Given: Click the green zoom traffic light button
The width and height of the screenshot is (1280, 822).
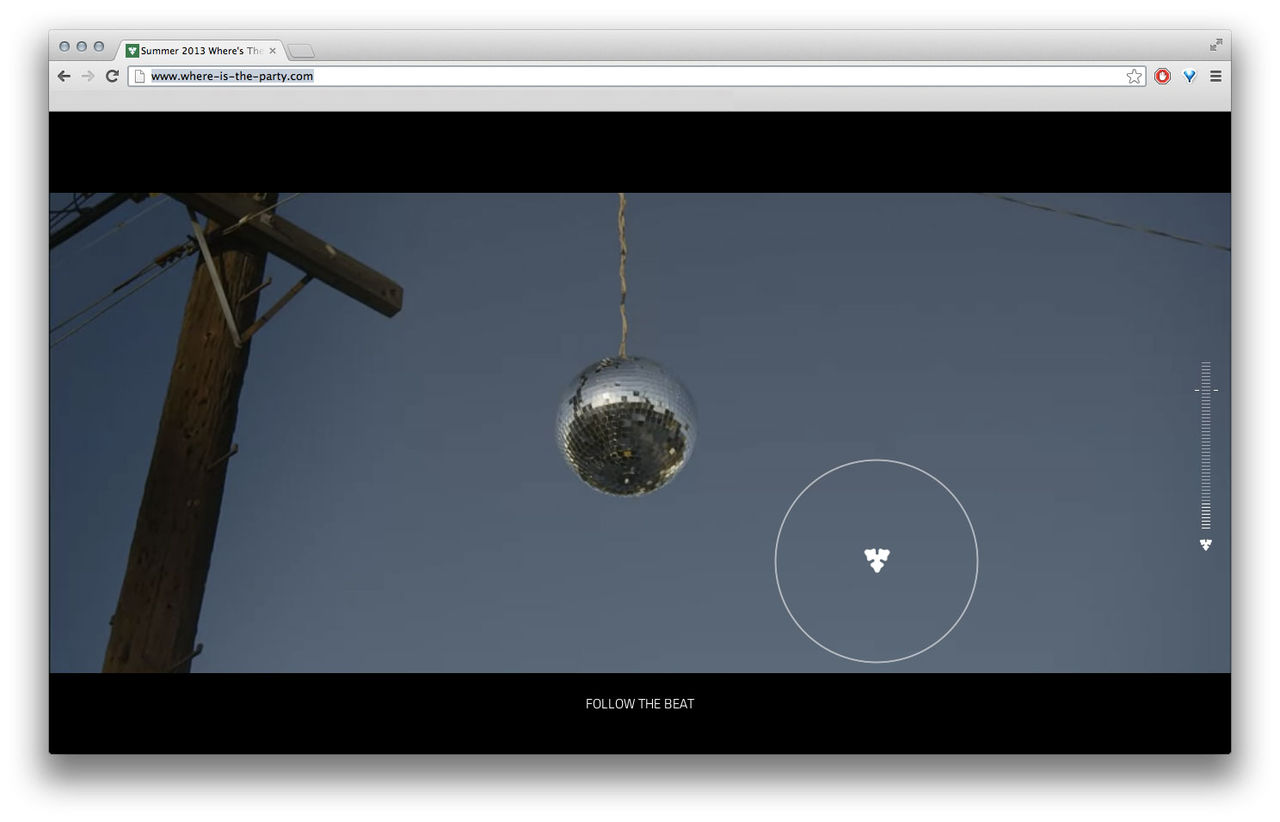Looking at the screenshot, I should point(97,46).
